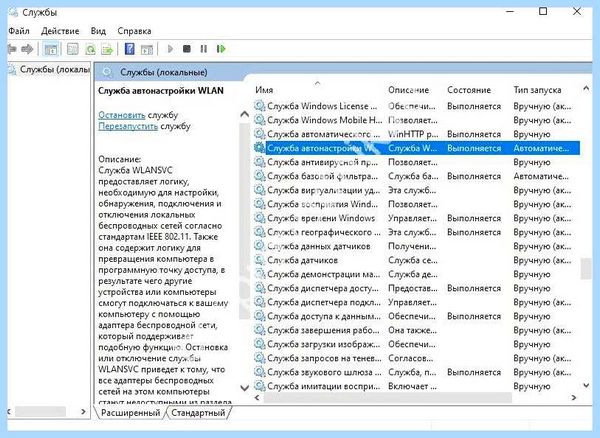This screenshot has height=438, width=600.
Task: Click the Перезапустить service link
Action: pyautogui.click(x=128, y=126)
